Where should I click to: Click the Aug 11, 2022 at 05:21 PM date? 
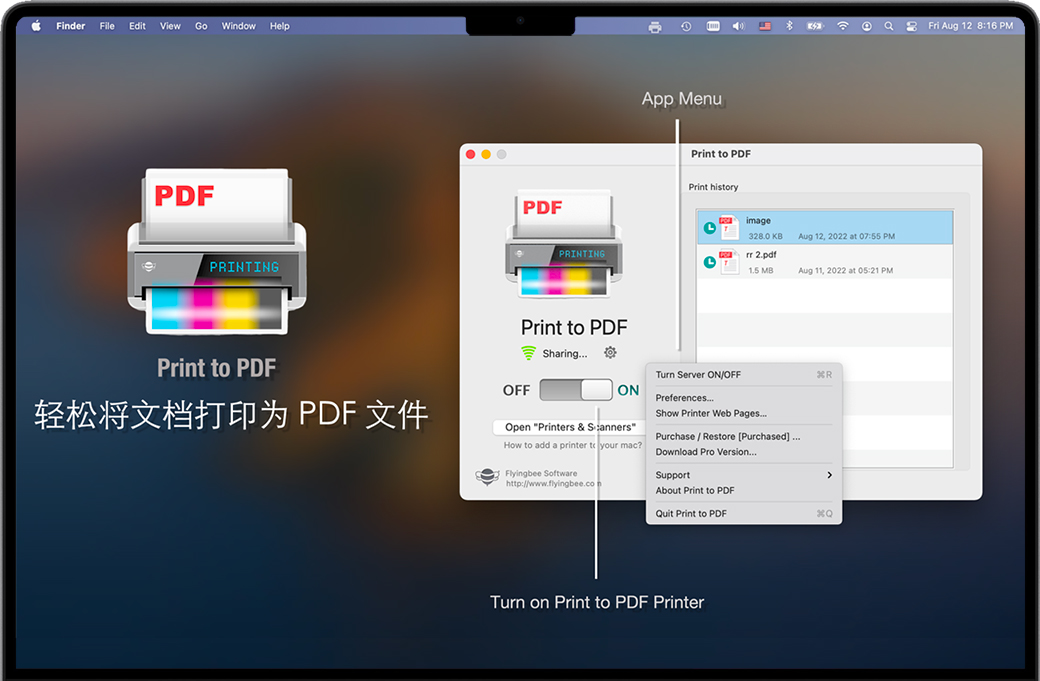coord(846,271)
